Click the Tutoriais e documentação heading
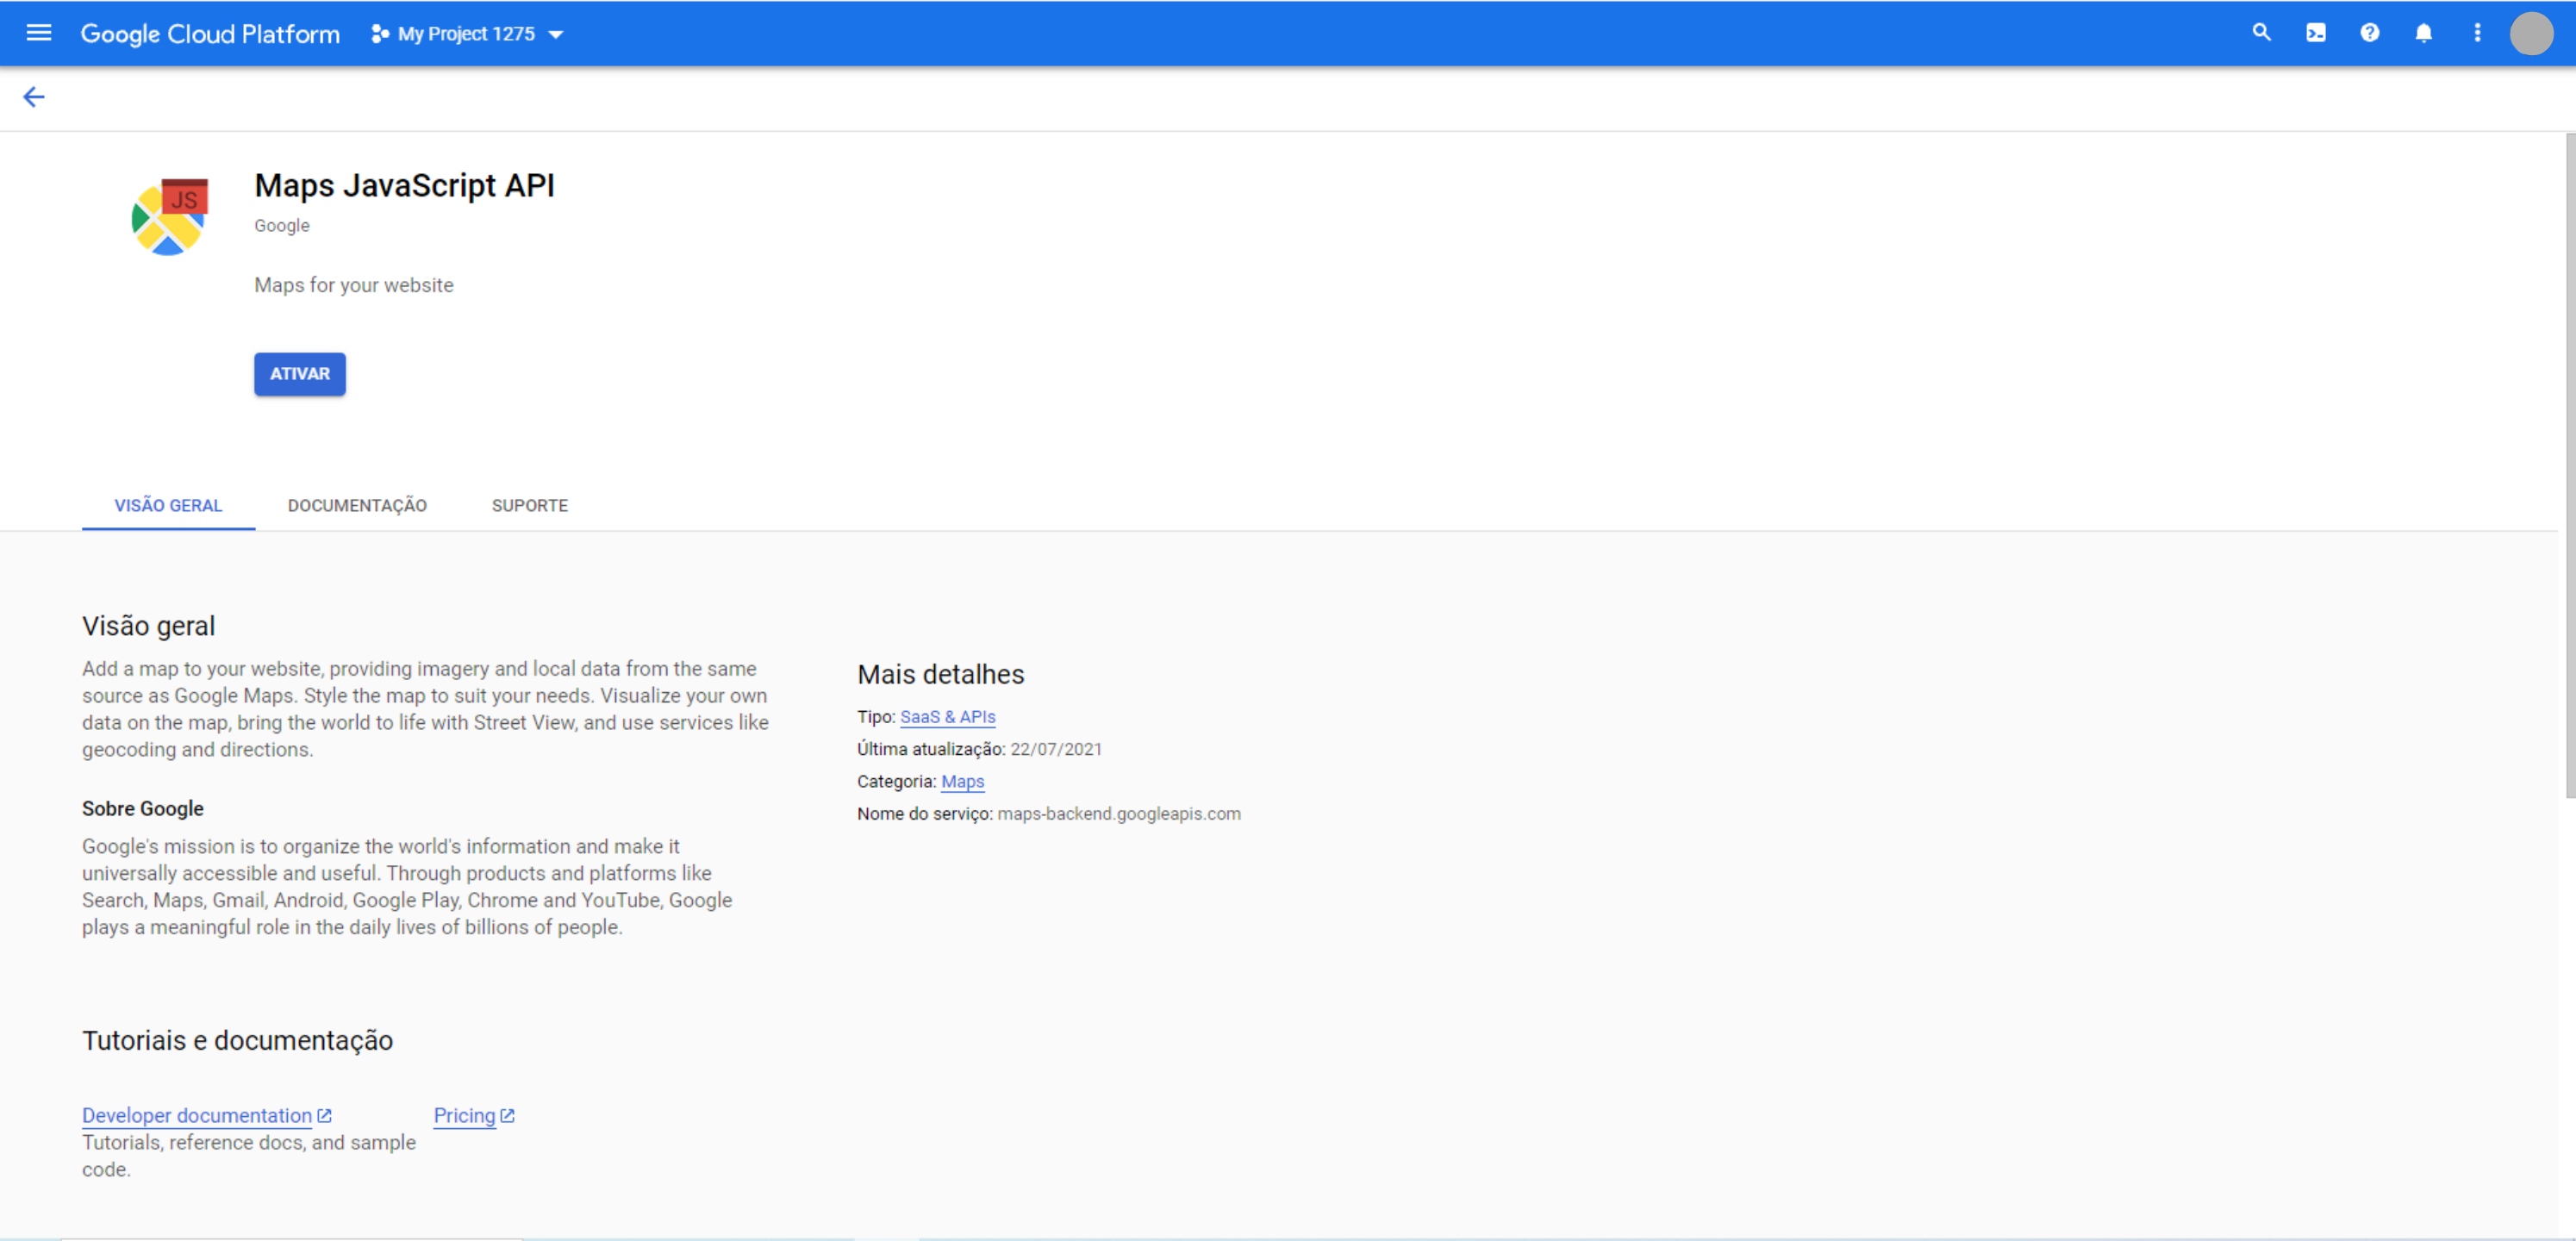The image size is (2576, 1241). (x=237, y=1040)
